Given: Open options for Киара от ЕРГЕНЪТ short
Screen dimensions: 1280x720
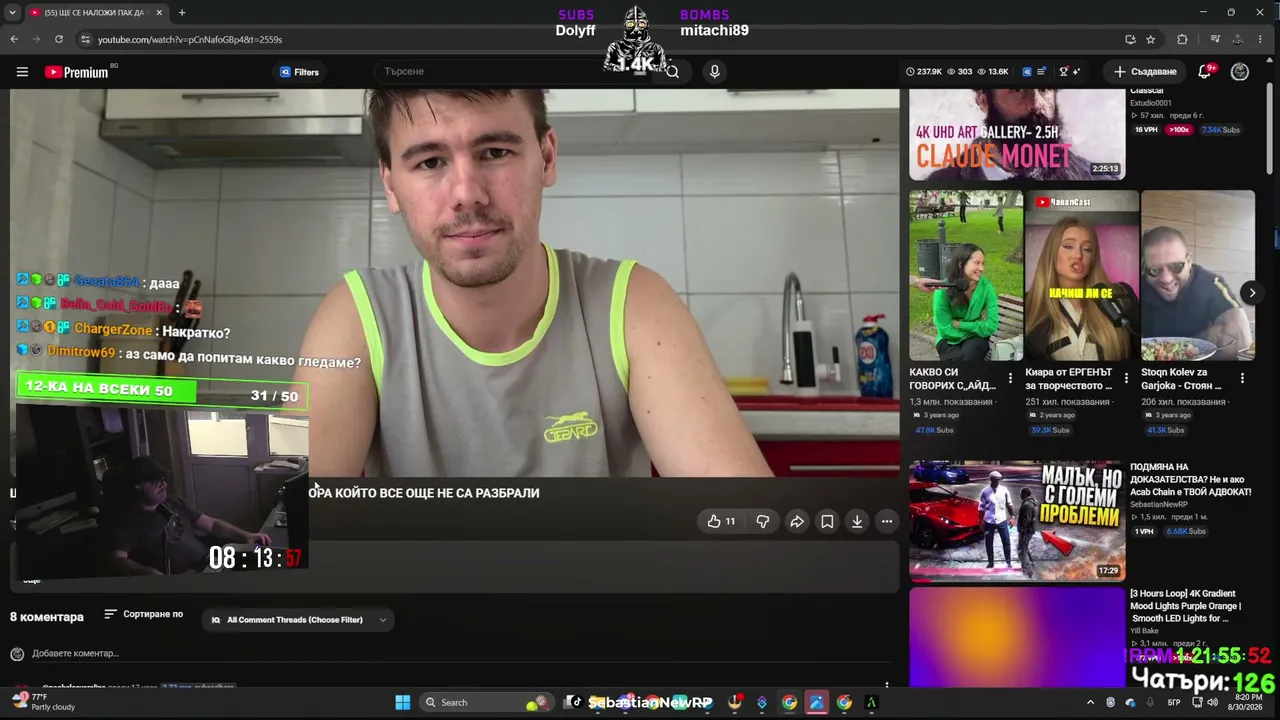Looking at the screenshot, I should [1126, 378].
